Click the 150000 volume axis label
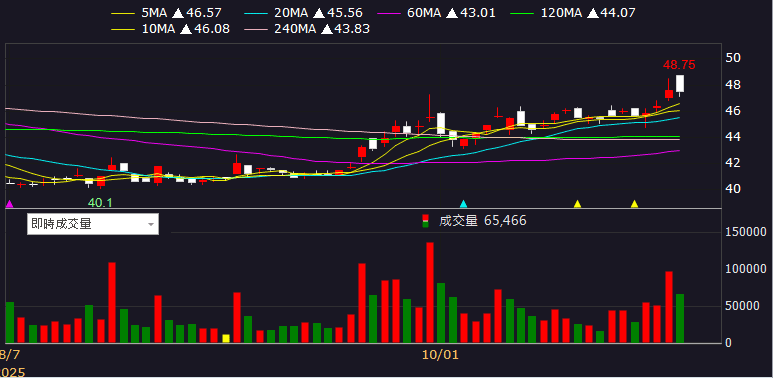 [x=747, y=232]
